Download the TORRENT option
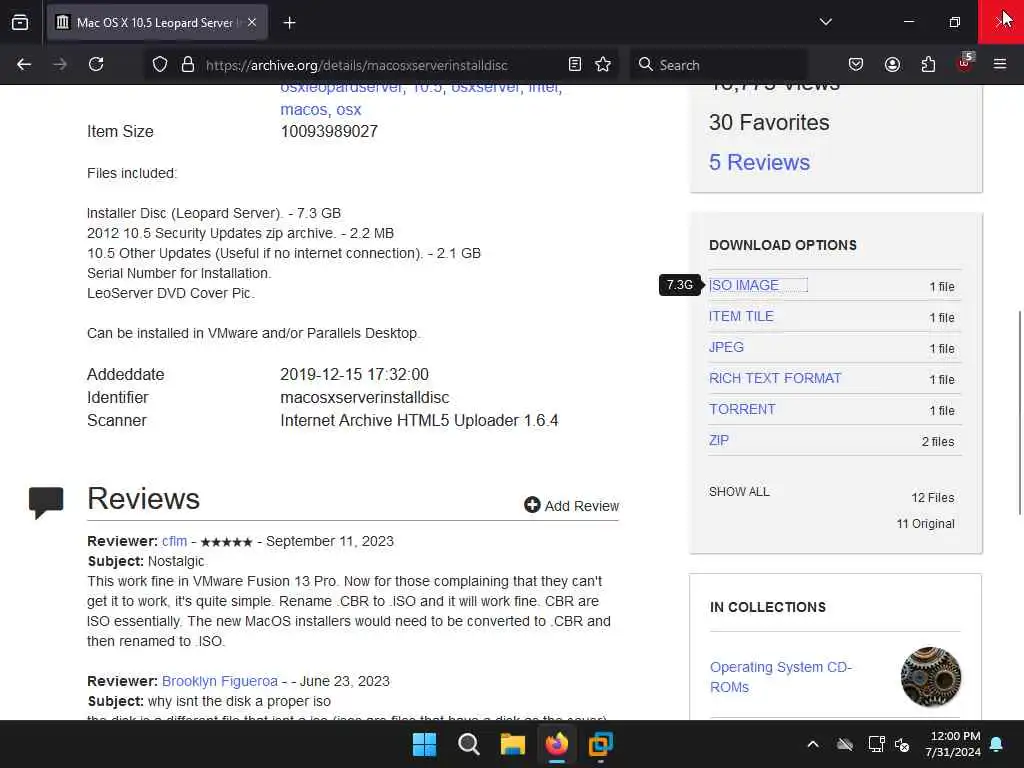Image resolution: width=1024 pixels, height=768 pixels. coord(742,409)
